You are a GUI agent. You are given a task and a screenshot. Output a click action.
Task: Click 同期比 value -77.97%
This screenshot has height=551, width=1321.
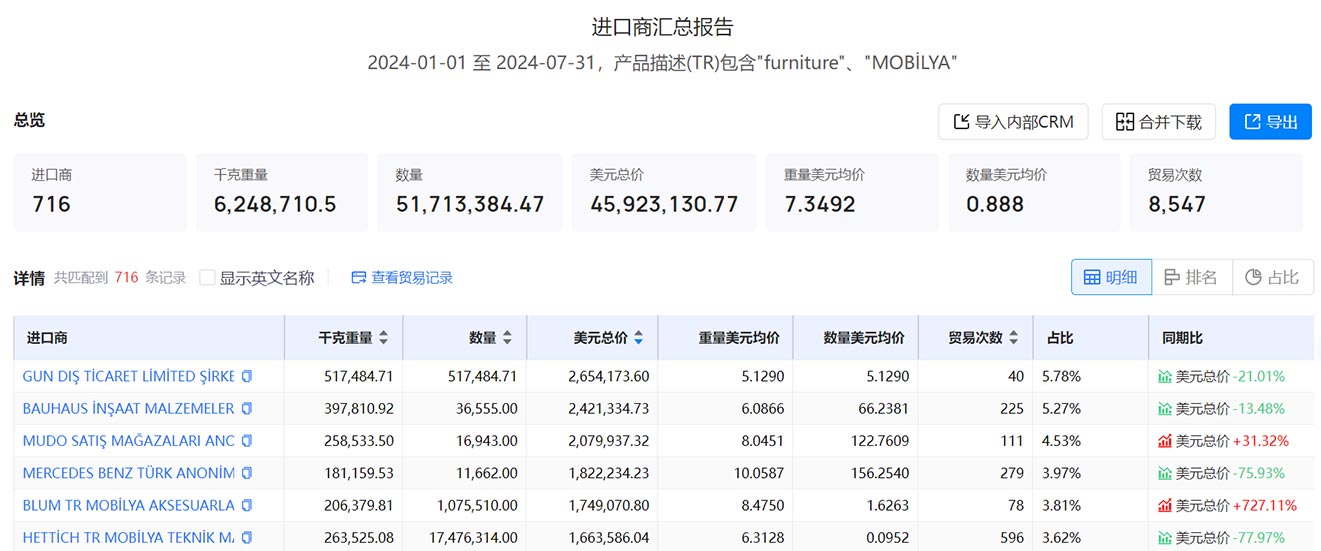point(1260,538)
